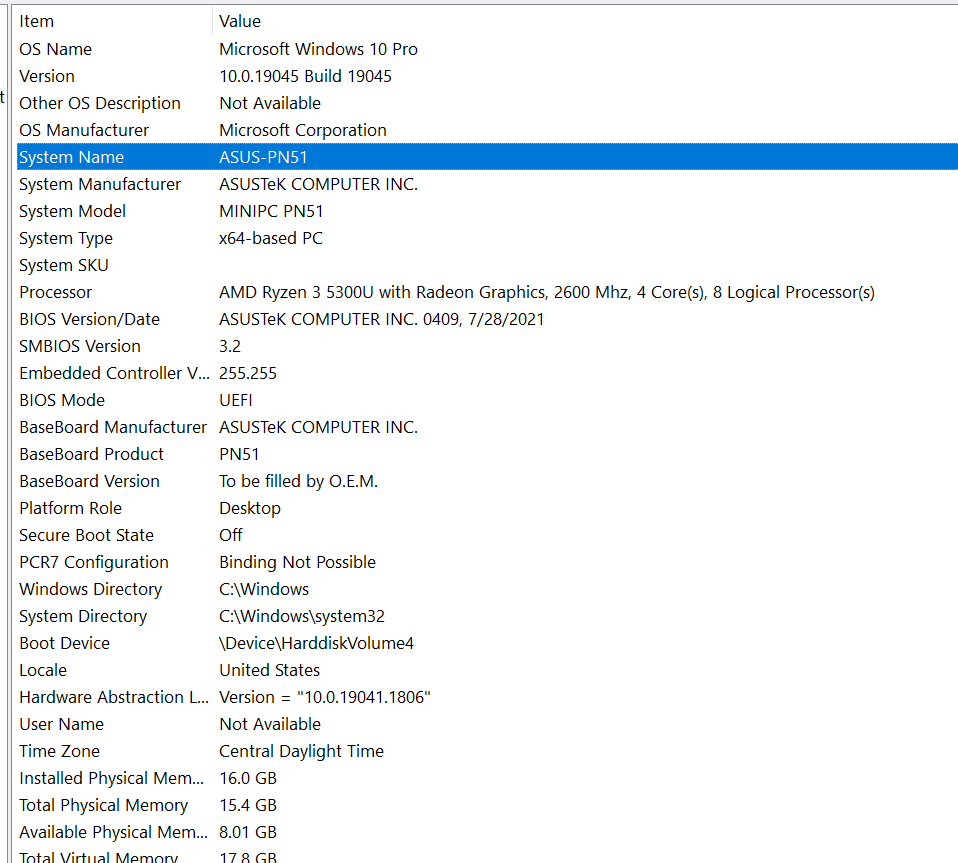
Task: Click the value 'UEFI'
Action: coord(236,400)
